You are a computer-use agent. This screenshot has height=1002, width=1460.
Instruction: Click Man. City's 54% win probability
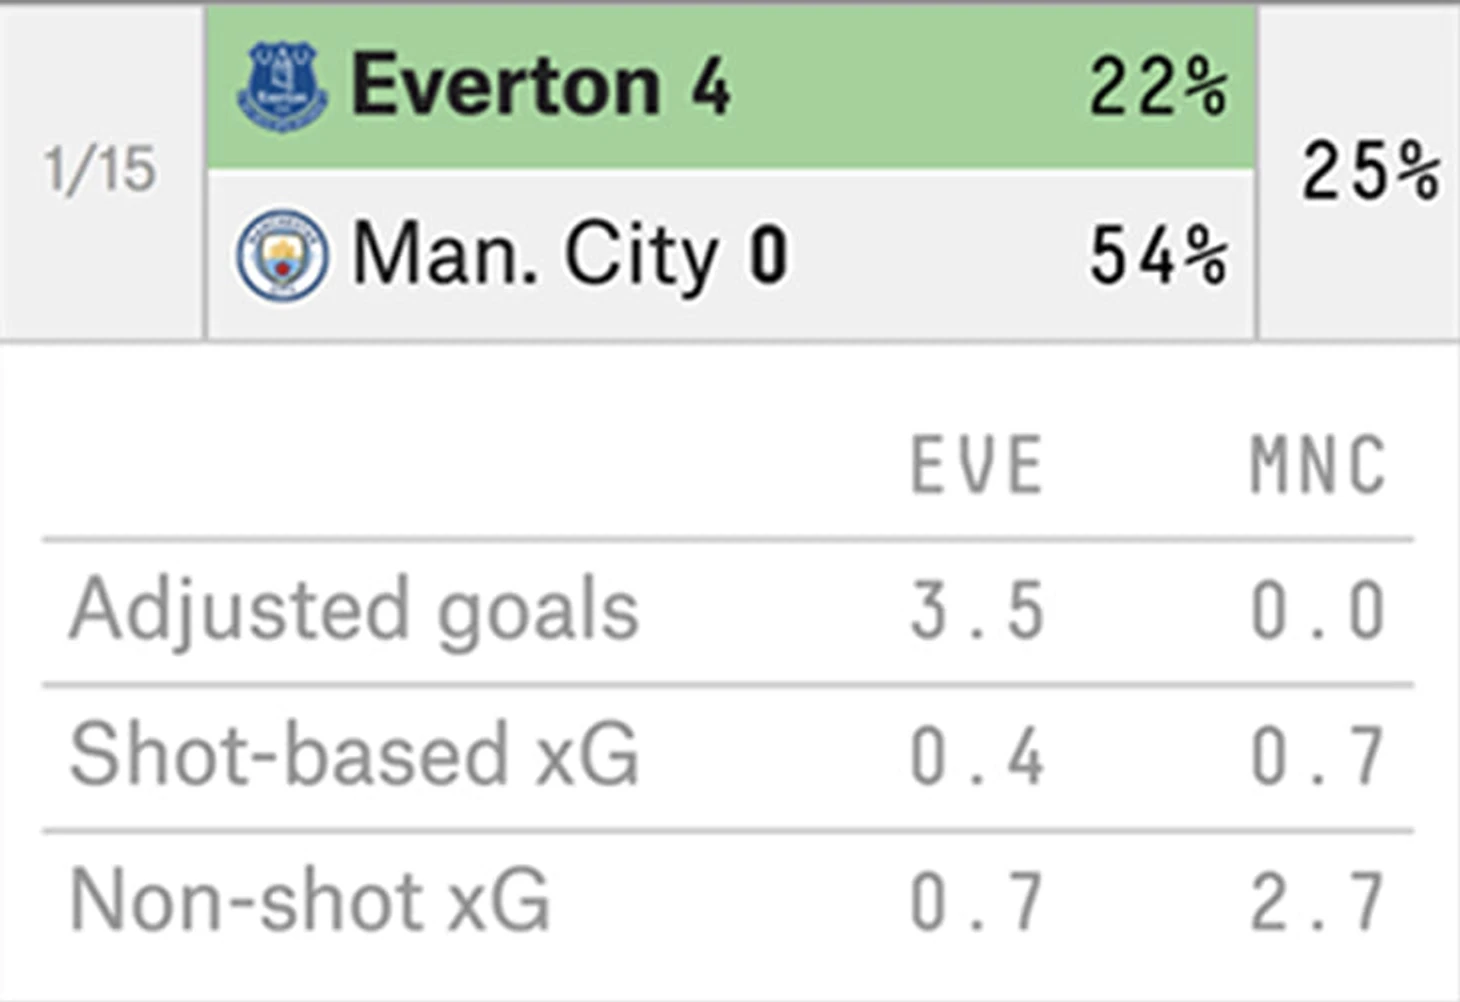tap(1158, 256)
